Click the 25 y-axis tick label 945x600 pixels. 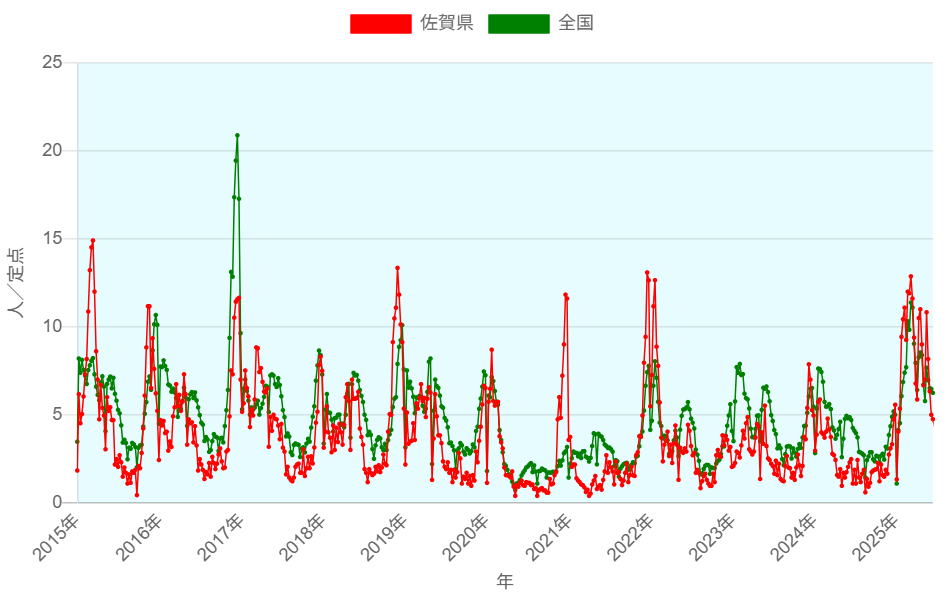click(52, 63)
